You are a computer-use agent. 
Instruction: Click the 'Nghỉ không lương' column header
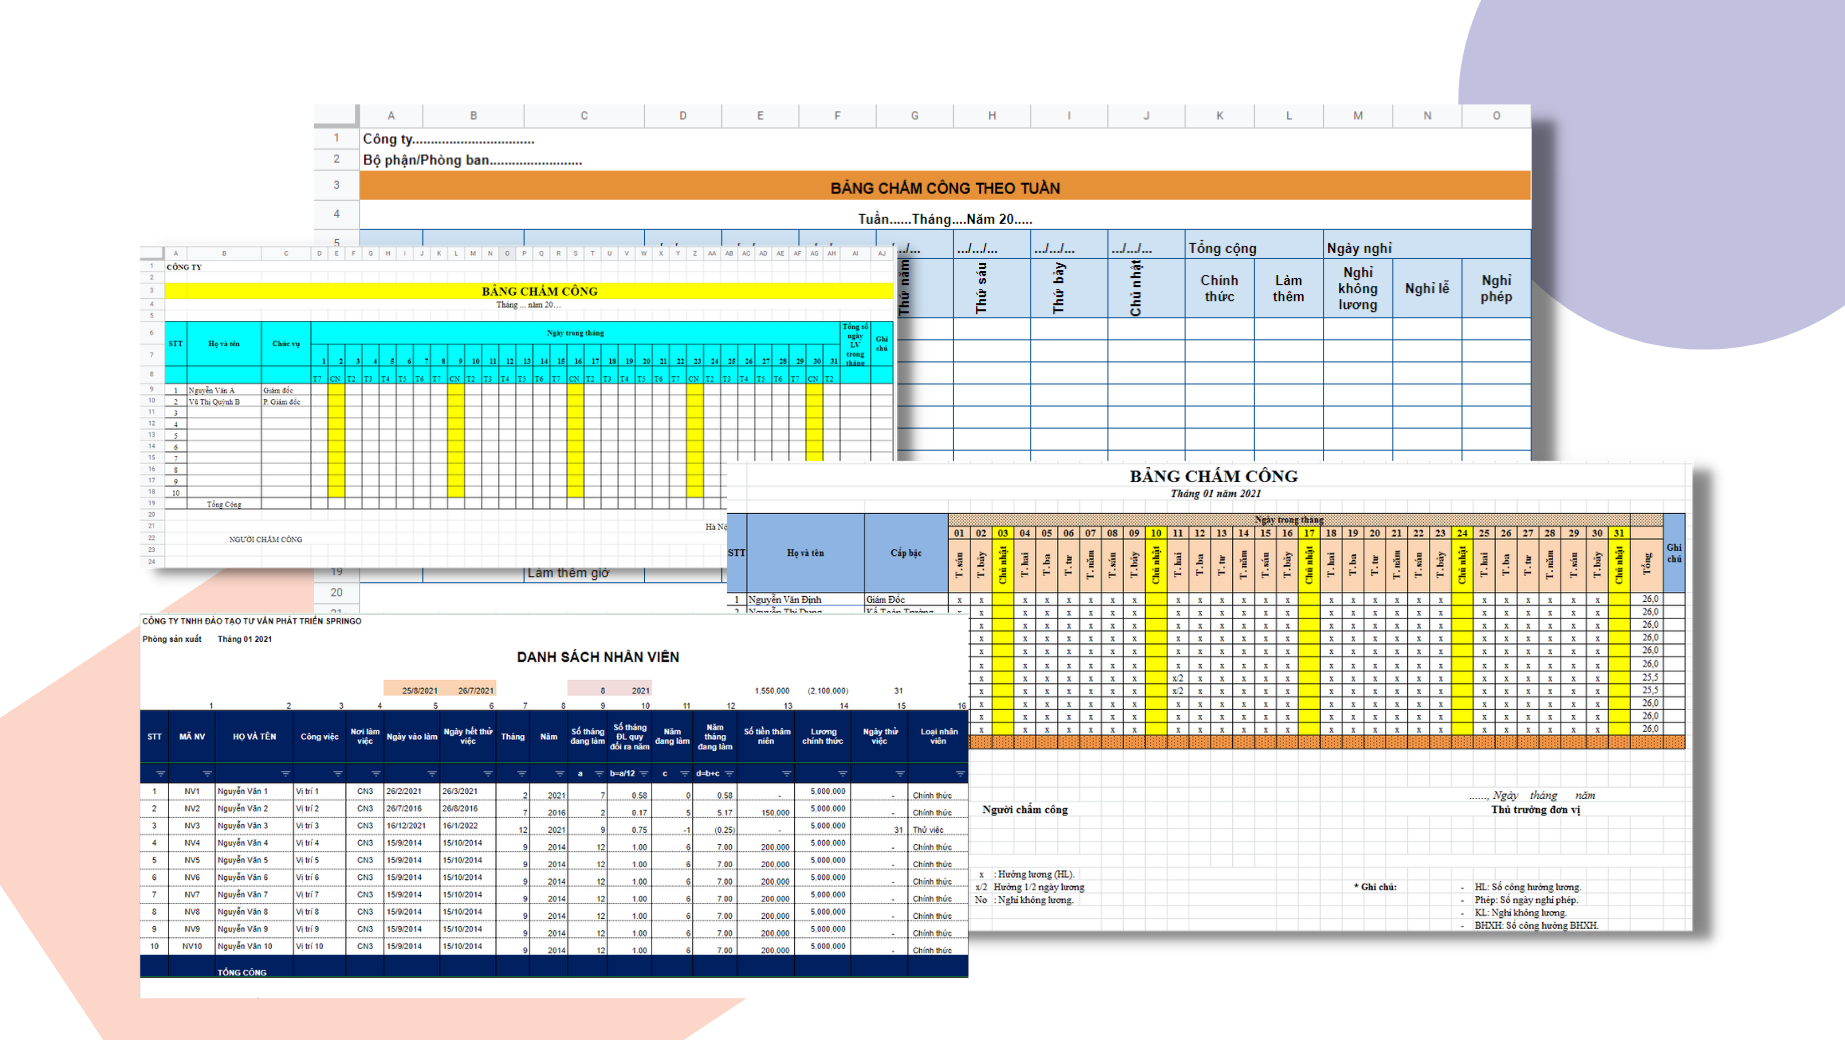(1358, 288)
